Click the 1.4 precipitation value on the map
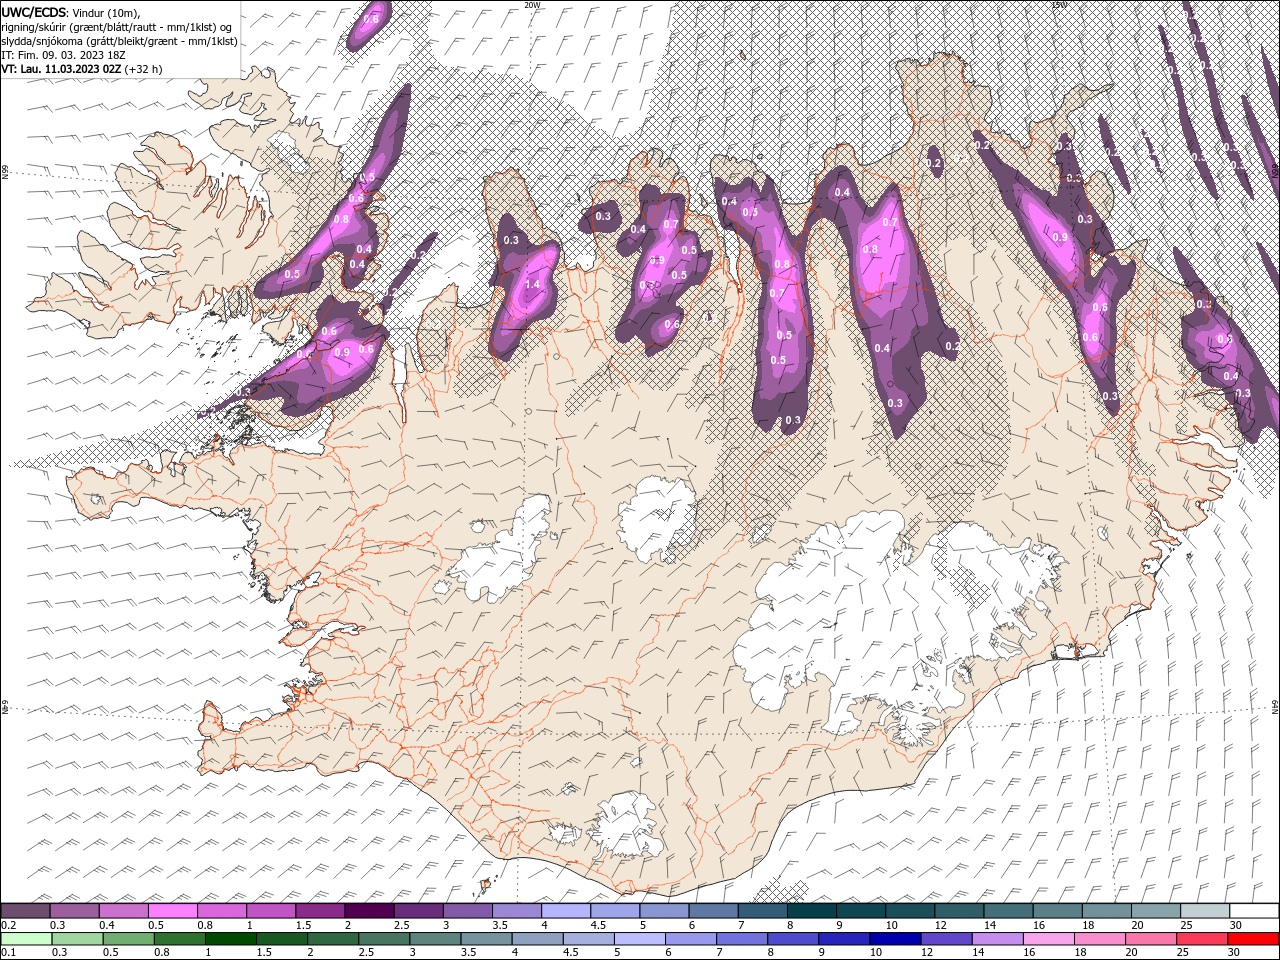 click(x=532, y=284)
